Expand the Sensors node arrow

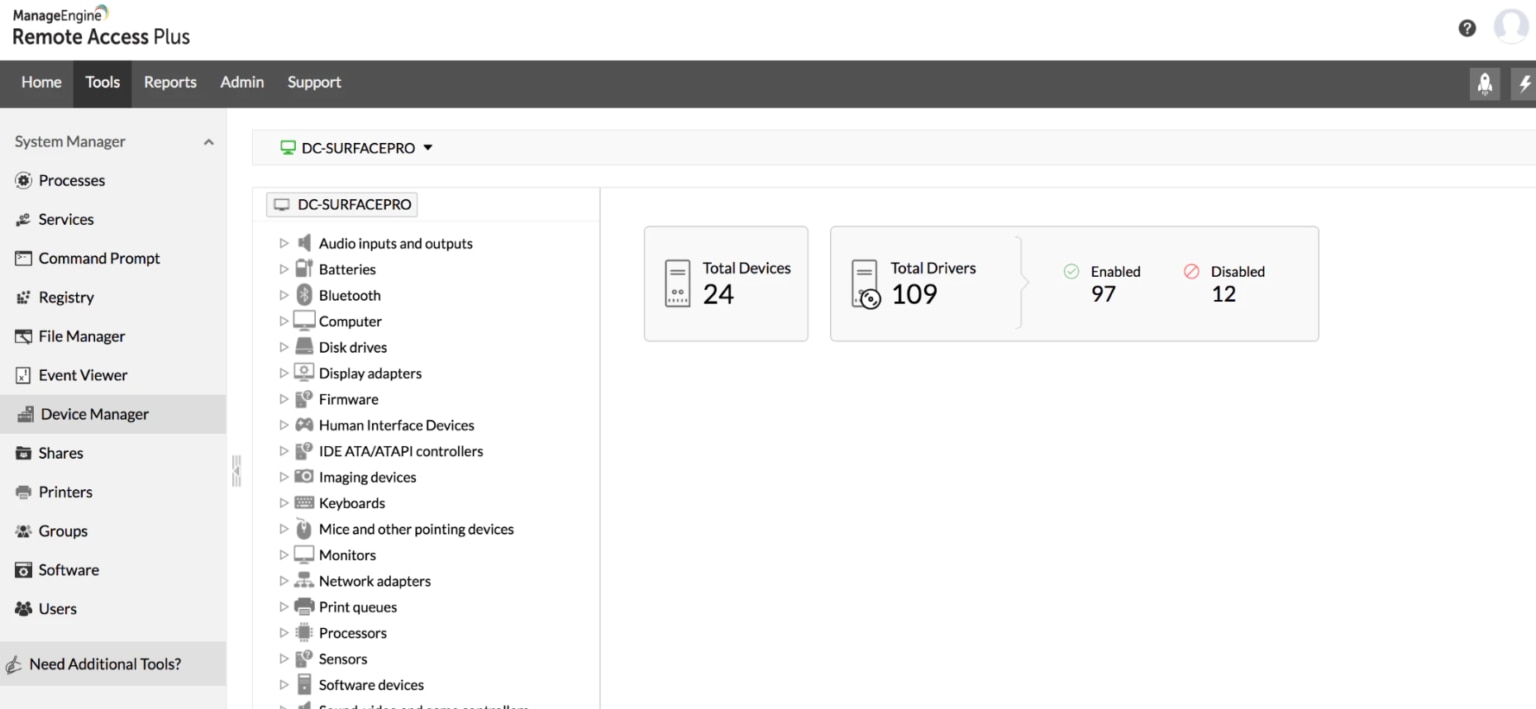(284, 659)
